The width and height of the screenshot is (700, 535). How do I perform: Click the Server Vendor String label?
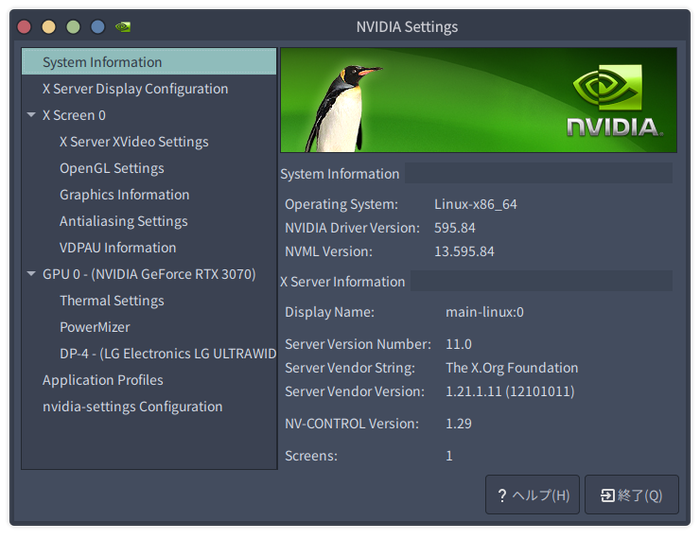(x=350, y=368)
